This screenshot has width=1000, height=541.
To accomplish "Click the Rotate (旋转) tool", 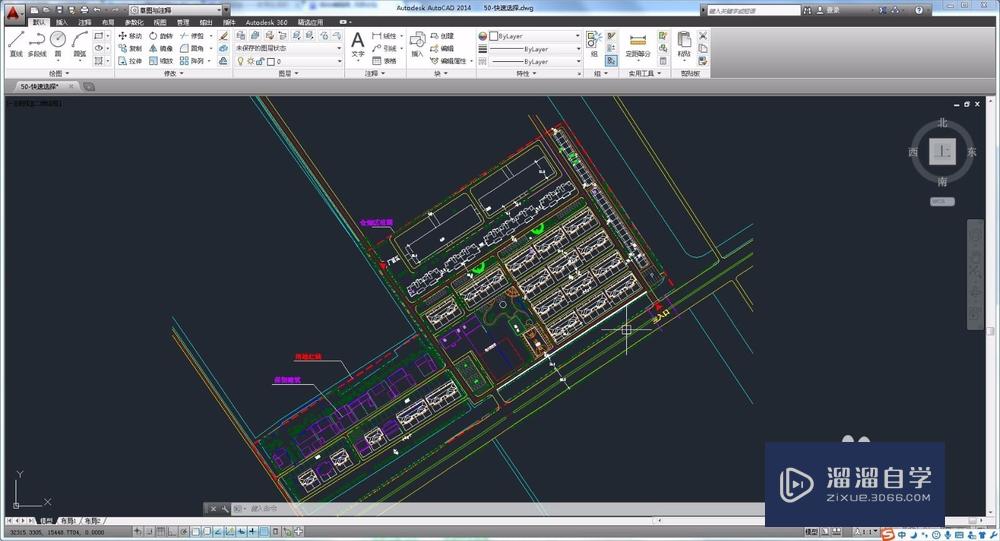I will coord(161,36).
